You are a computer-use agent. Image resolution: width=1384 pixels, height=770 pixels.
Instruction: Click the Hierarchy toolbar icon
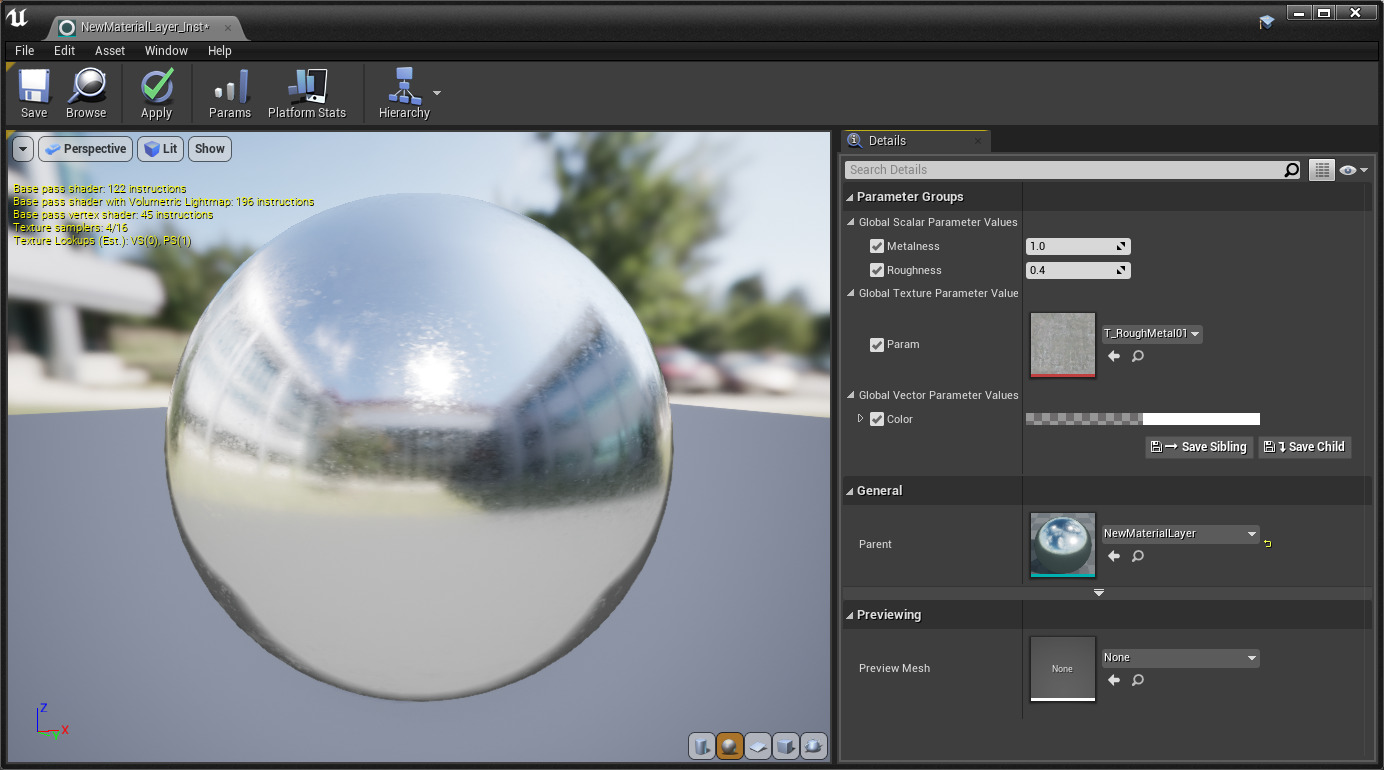pyautogui.click(x=404, y=87)
